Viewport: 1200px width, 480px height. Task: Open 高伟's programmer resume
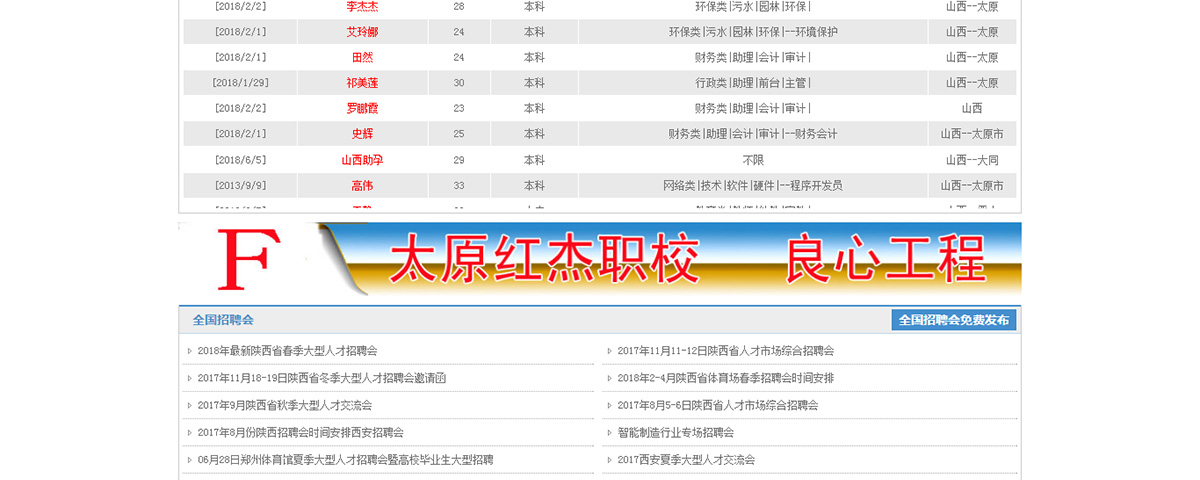[x=361, y=186]
